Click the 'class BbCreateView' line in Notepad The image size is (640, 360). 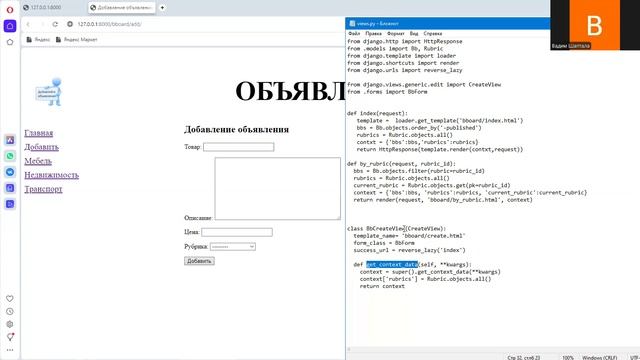point(397,229)
